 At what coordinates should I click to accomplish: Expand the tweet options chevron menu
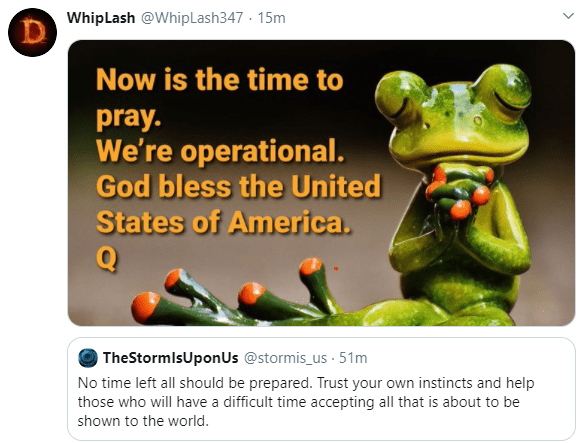coord(568,16)
